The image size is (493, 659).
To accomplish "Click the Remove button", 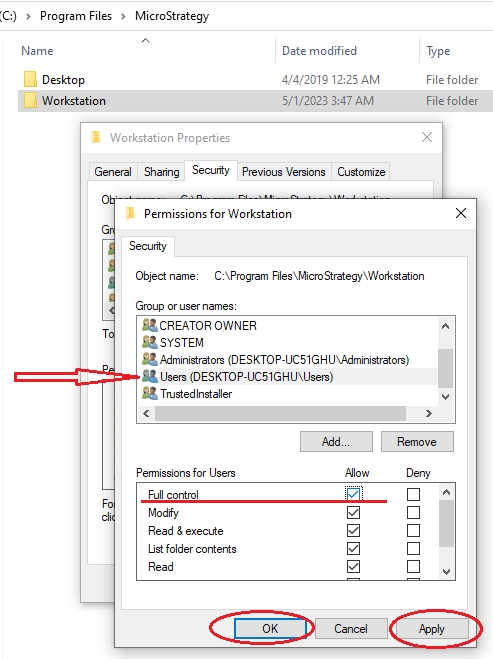I will pyautogui.click(x=417, y=441).
